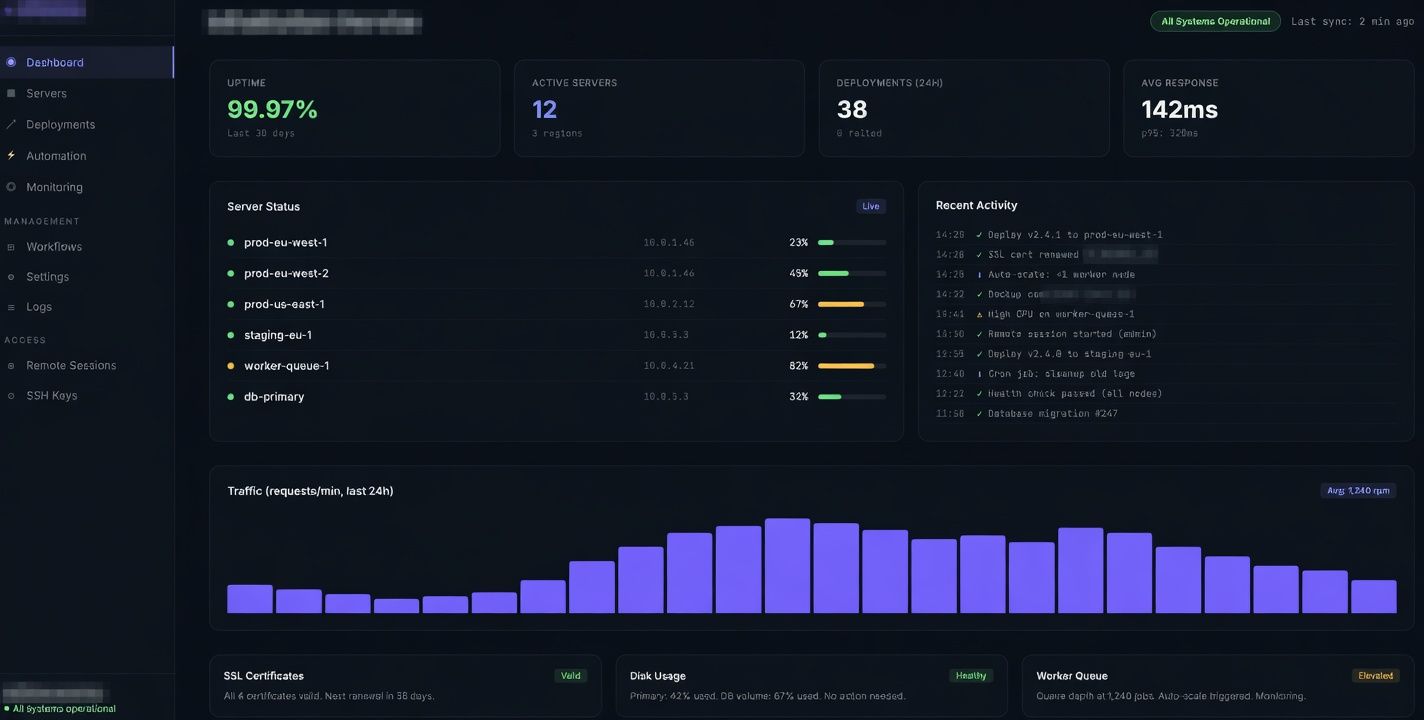This screenshot has height=720, width=1424.
Task: Click the Servers sidebar icon
Action: [x=11, y=93]
